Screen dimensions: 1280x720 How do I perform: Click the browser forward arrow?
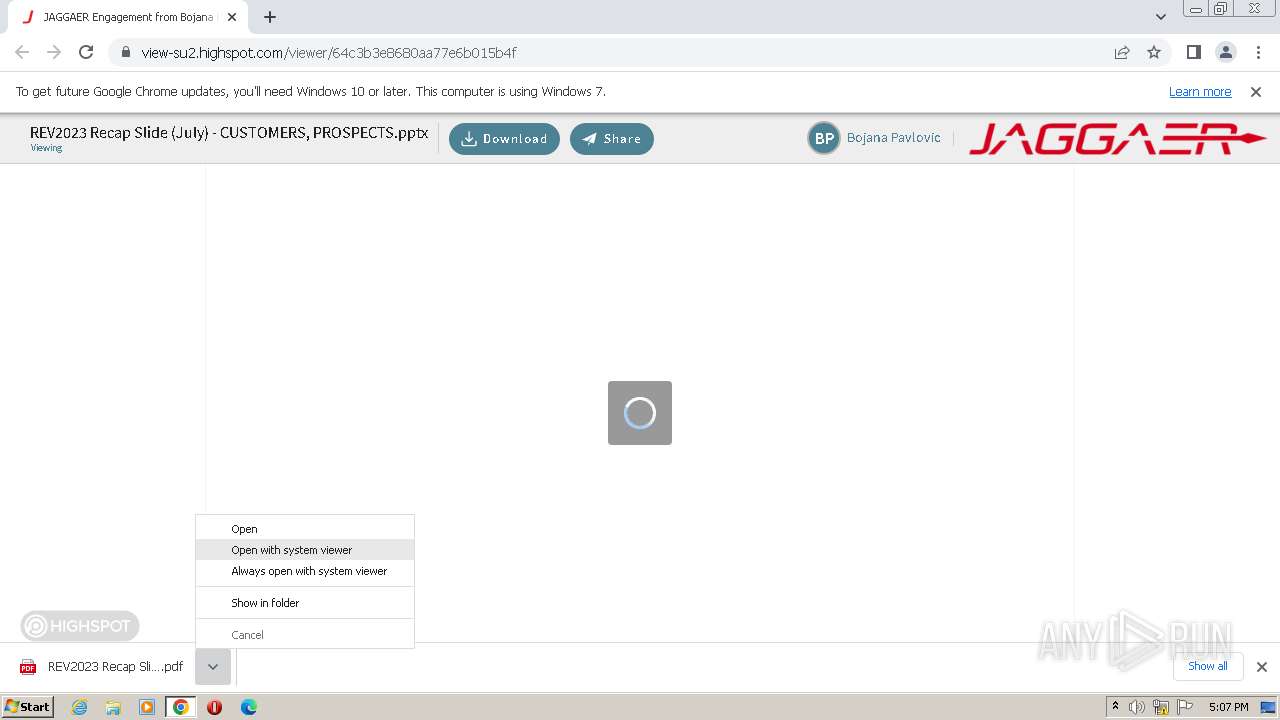54,52
